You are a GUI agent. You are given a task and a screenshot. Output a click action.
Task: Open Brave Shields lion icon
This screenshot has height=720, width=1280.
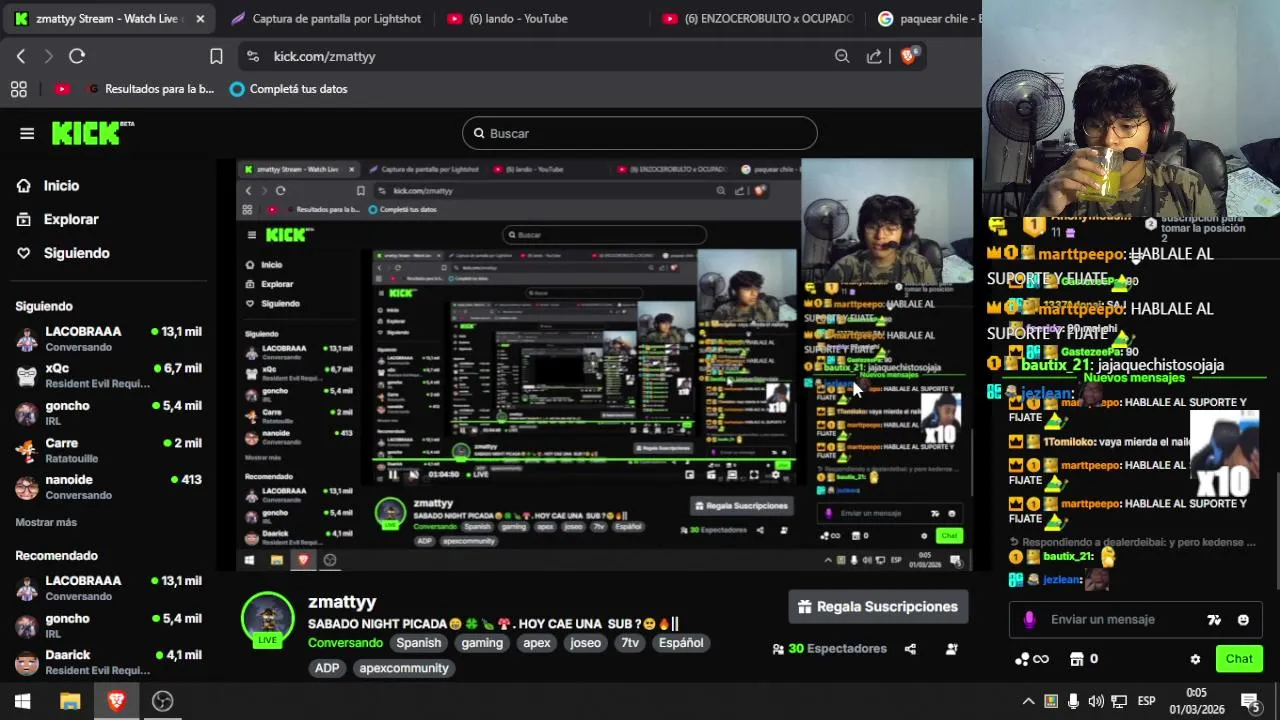908,56
